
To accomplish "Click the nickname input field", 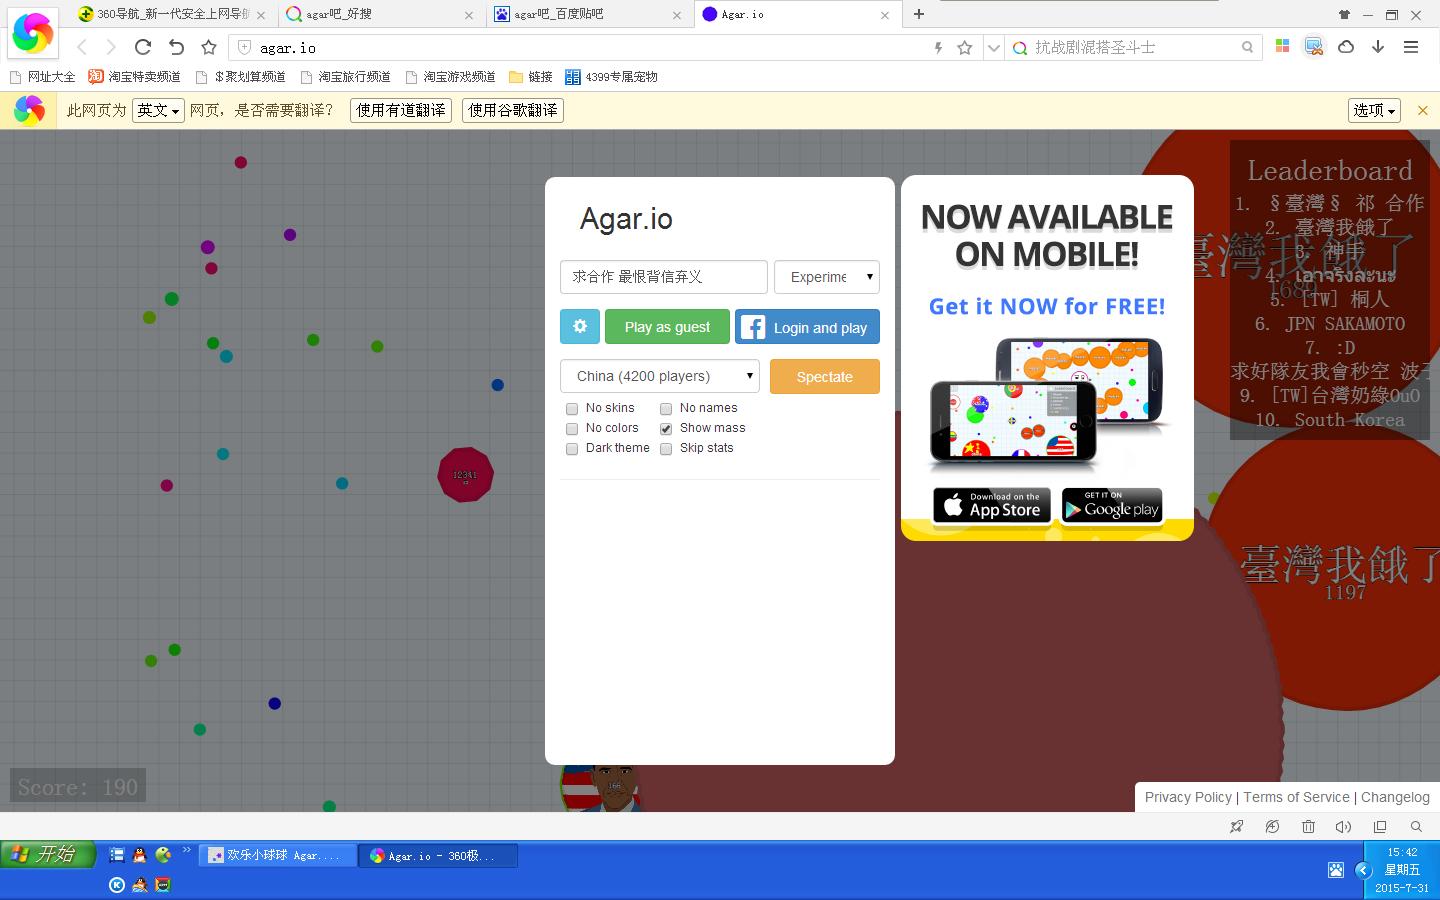I will 664,277.
